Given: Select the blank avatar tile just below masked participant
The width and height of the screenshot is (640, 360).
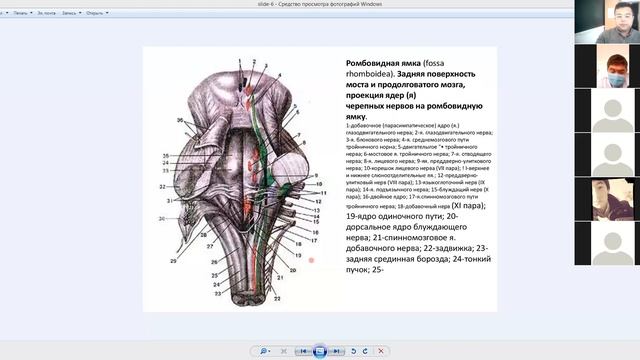Looking at the screenshot, I should coord(607,110).
